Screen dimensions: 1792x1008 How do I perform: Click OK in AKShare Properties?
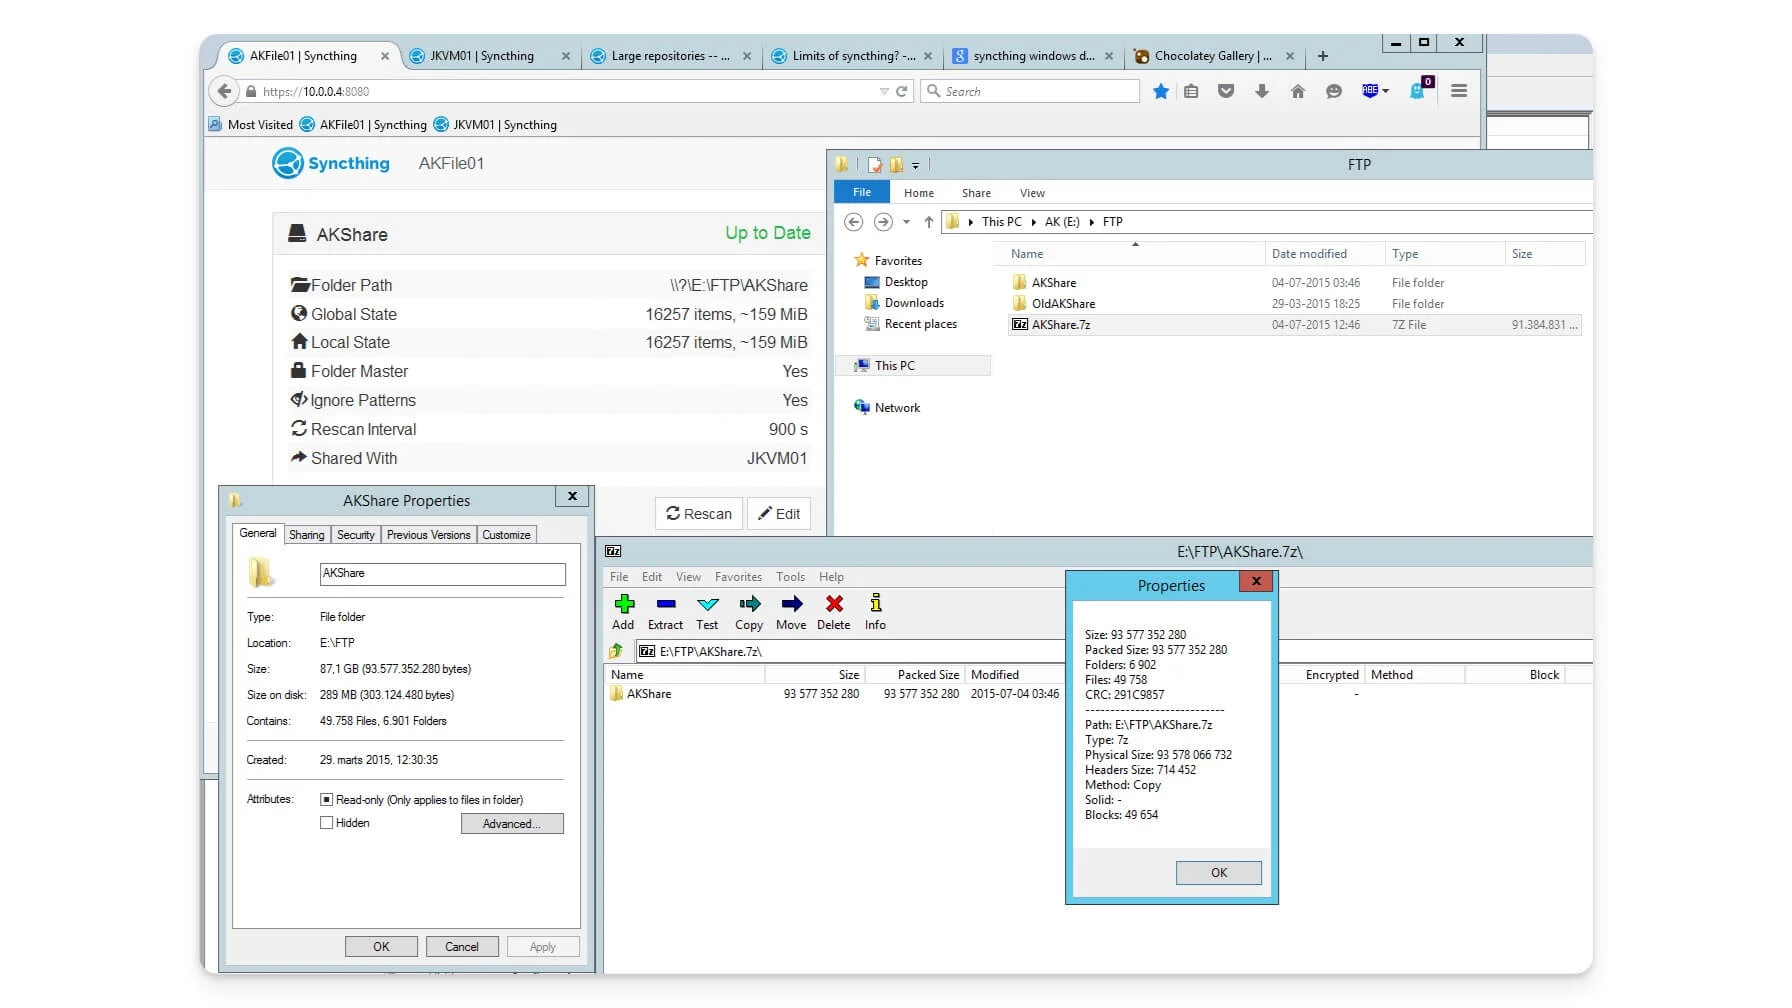click(381, 947)
